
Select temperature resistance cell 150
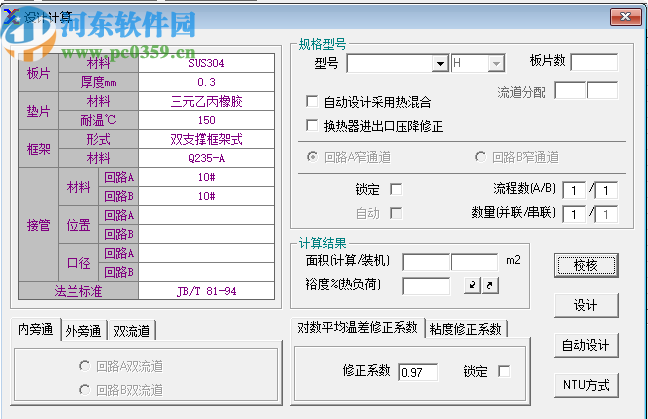pos(206,120)
